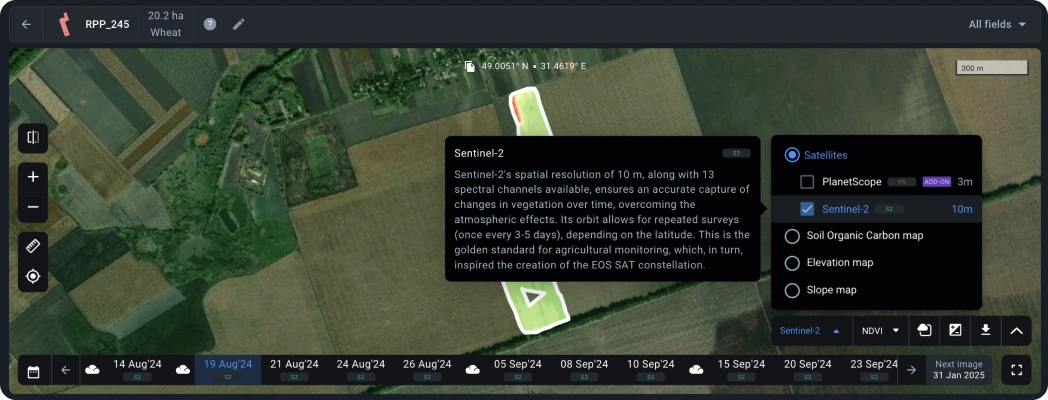Enter fullscreen map mode
This screenshot has height=400, width=1048.
(x=1016, y=370)
